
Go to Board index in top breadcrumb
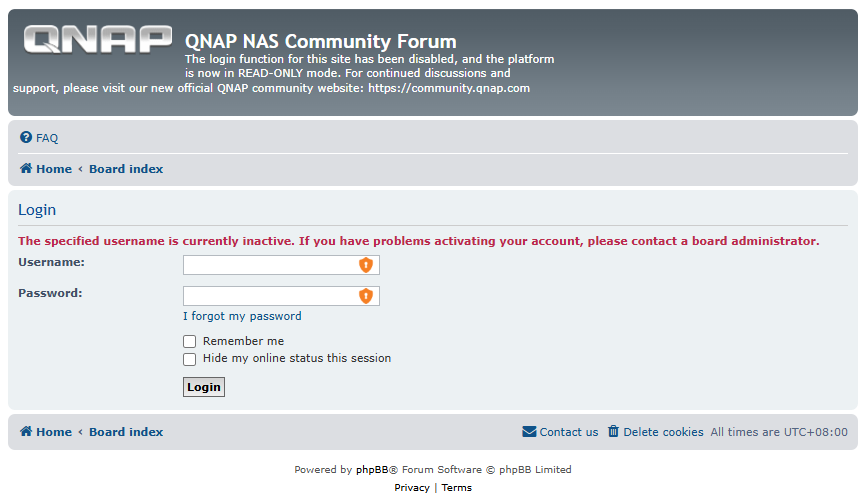click(x=126, y=169)
